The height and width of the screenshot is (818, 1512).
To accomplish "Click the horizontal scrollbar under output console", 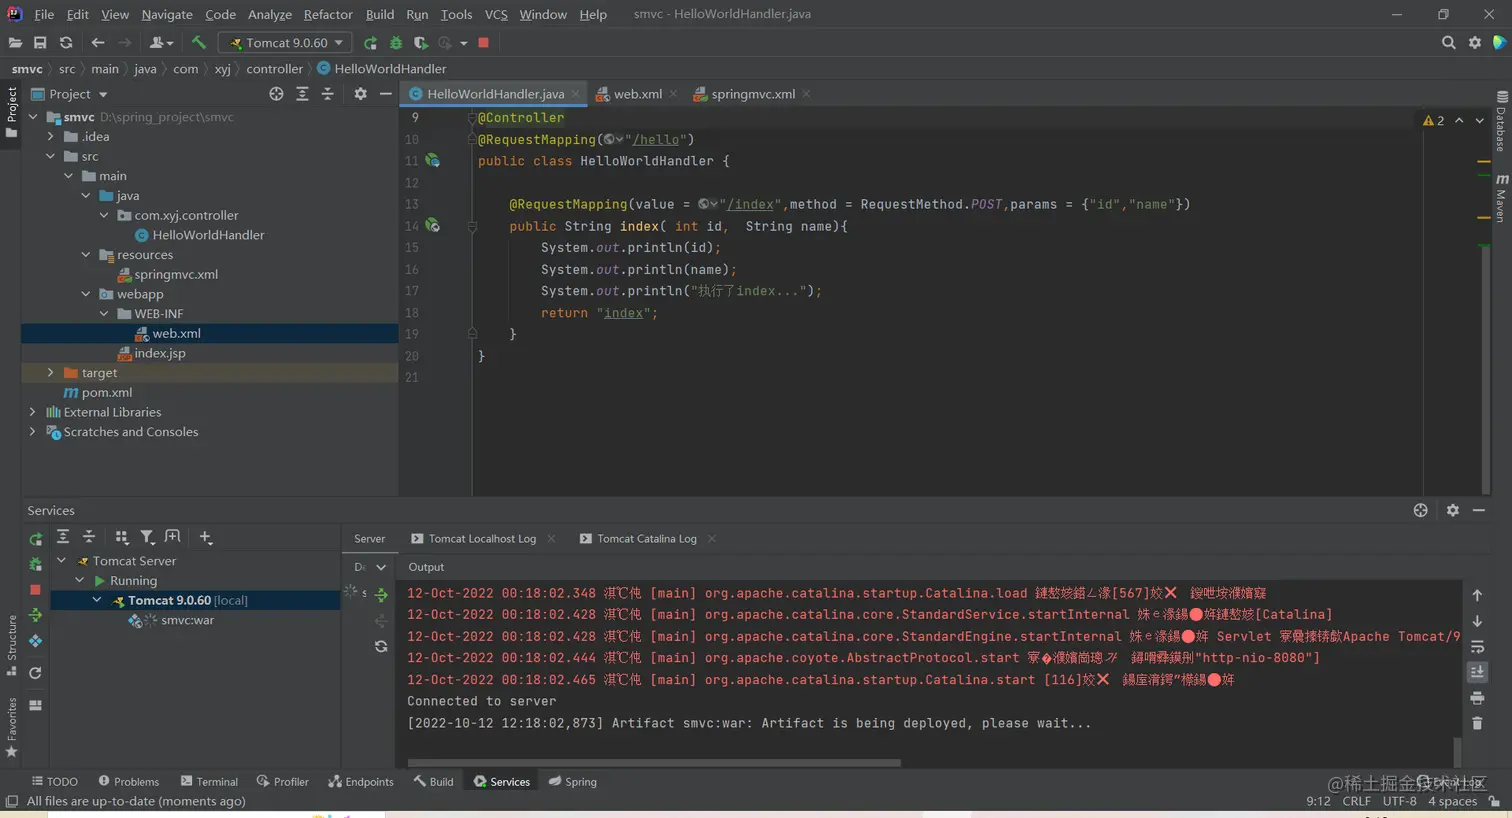I will coord(654,763).
